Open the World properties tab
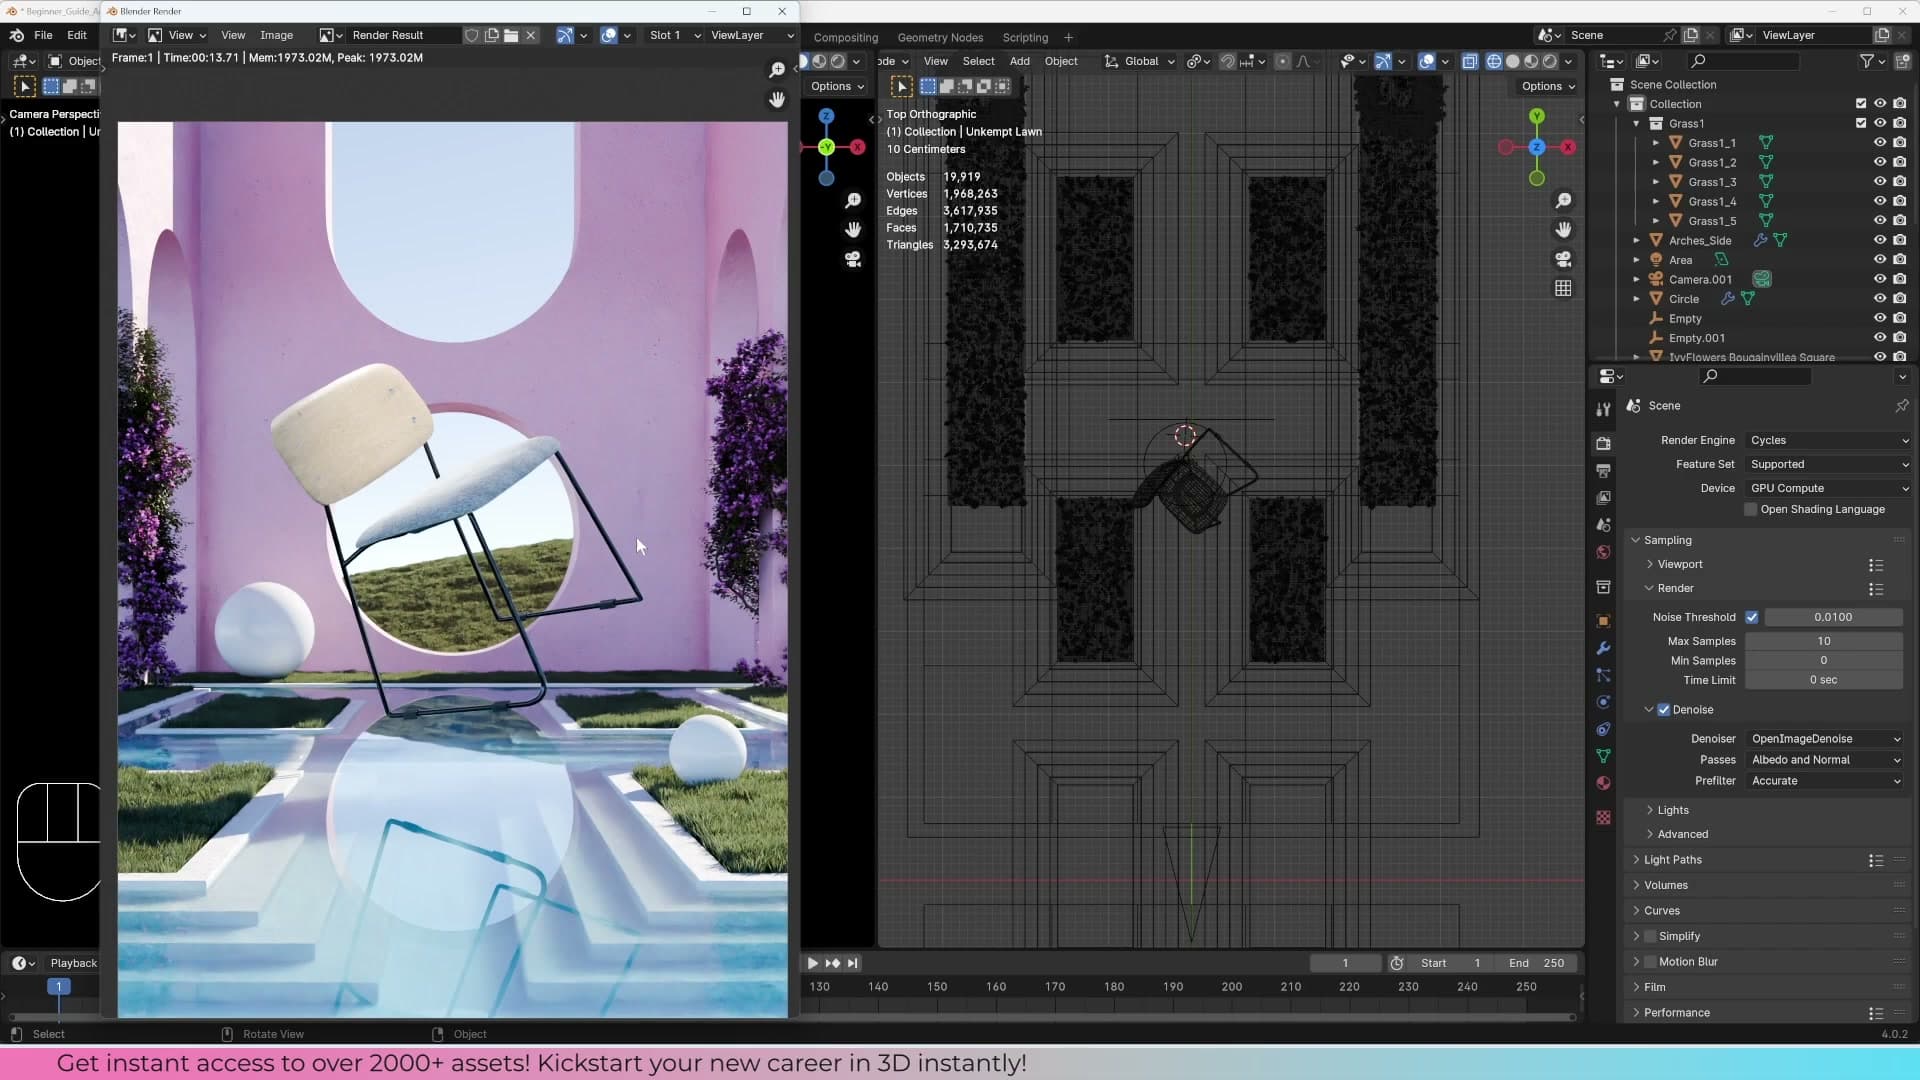Image resolution: width=1920 pixels, height=1080 pixels. (x=1603, y=552)
